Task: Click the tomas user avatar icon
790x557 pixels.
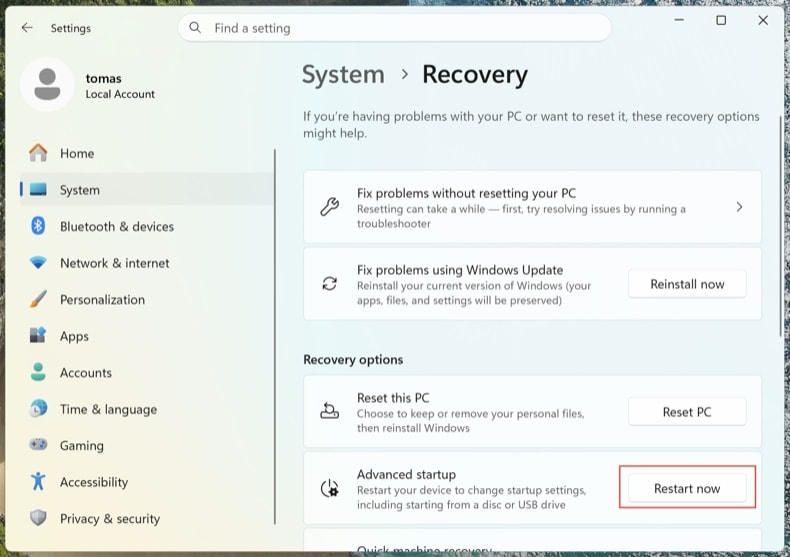Action: 47,85
